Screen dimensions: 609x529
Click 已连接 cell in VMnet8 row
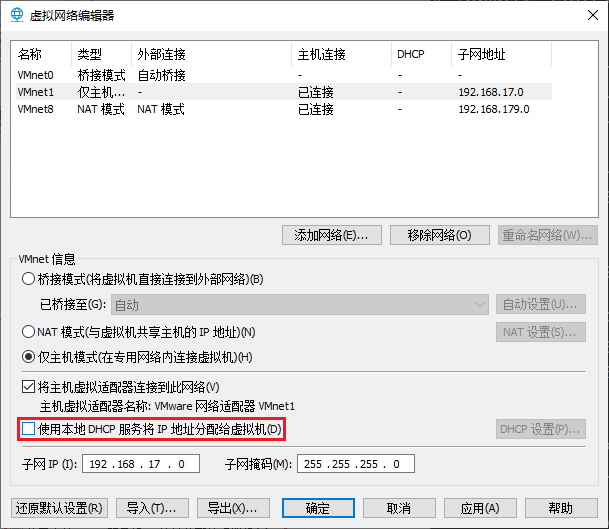pos(316,109)
